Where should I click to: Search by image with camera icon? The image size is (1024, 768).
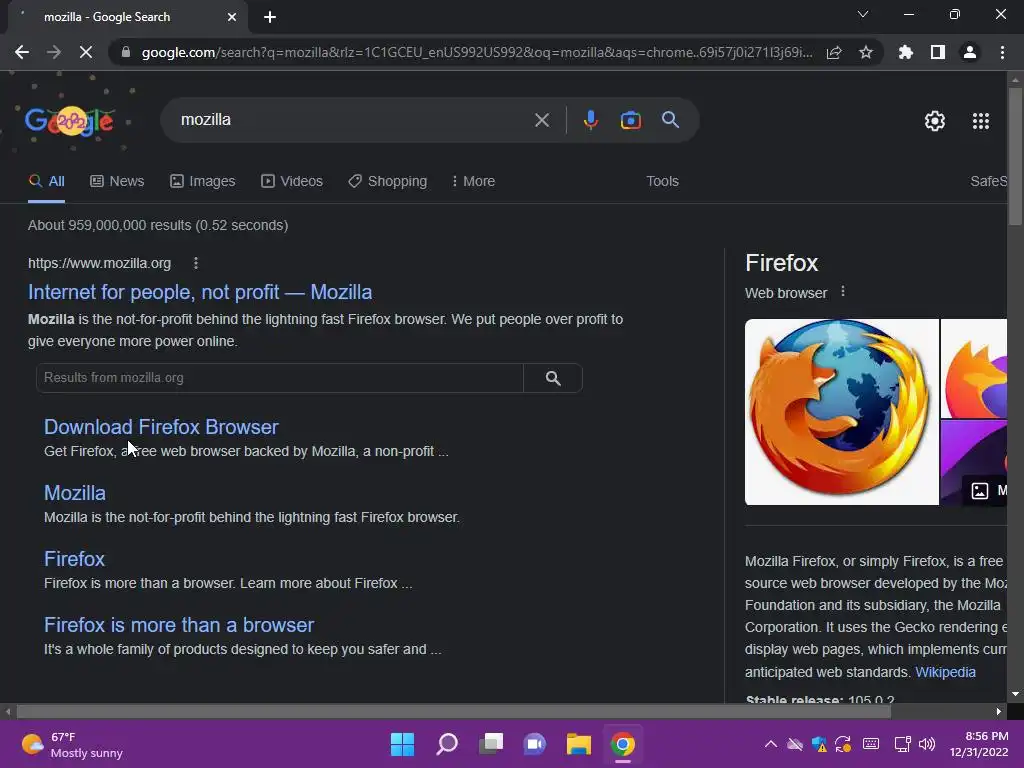click(x=631, y=120)
